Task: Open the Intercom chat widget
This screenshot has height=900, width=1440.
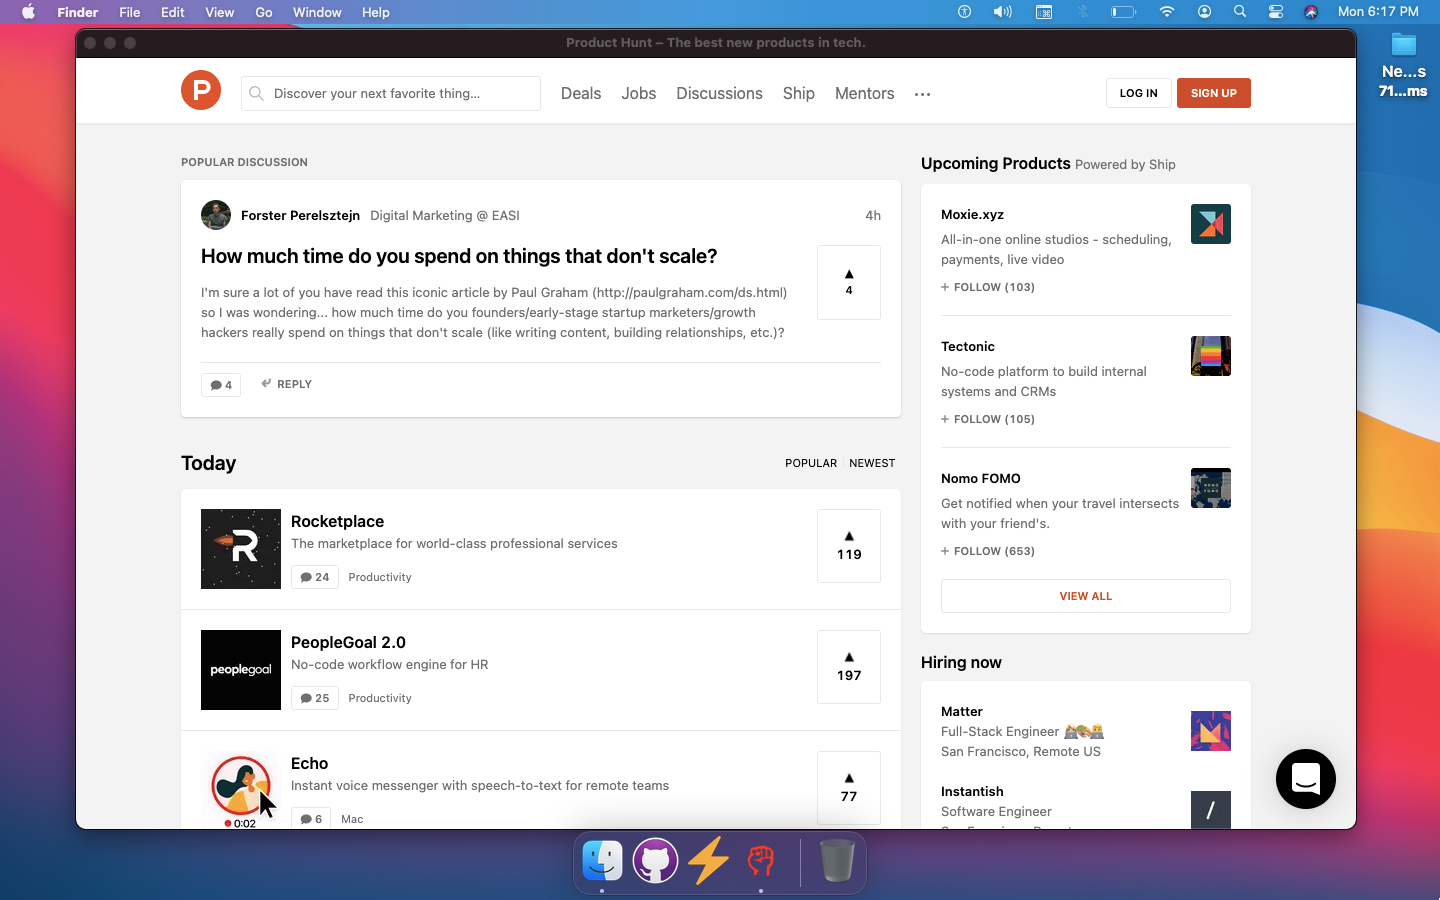Action: [1305, 779]
